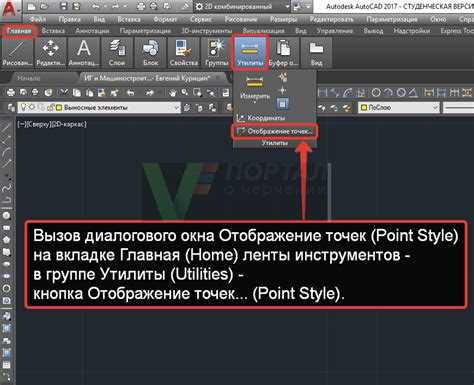Switch to the Начало file tab
This screenshot has height=385, width=474.
click(29, 78)
